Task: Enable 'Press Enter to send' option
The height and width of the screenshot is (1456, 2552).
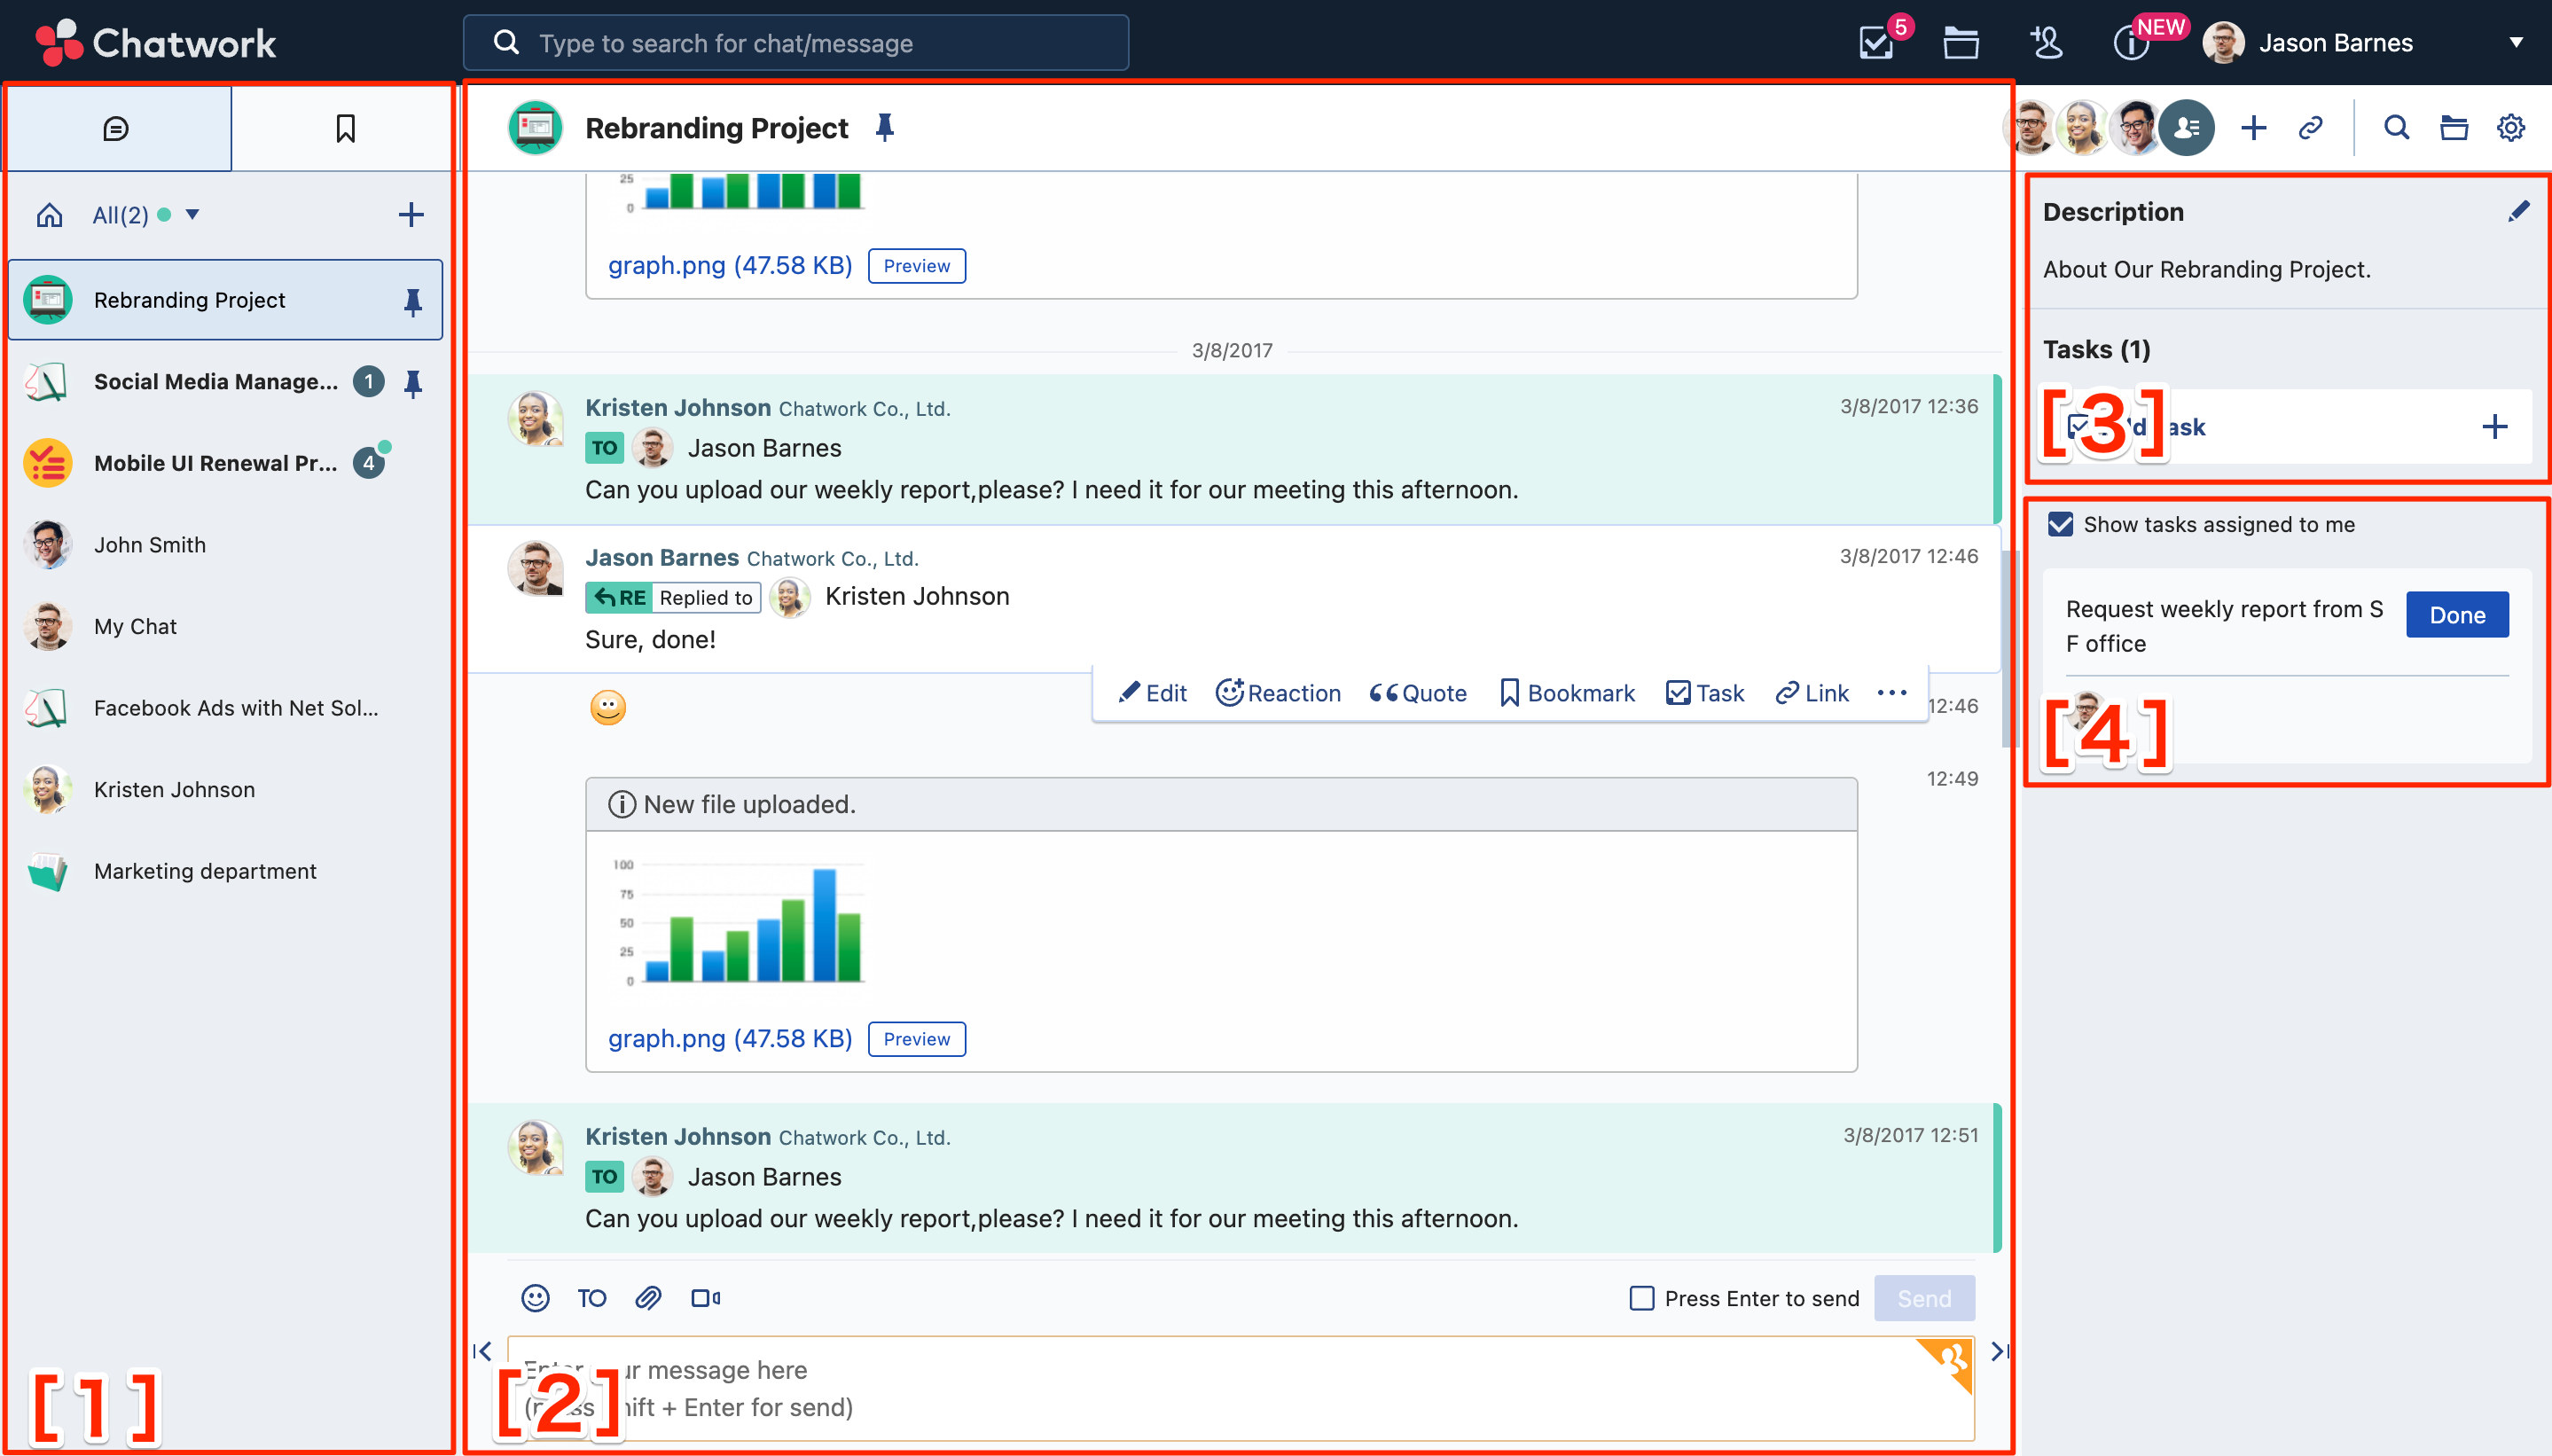Action: click(1641, 1297)
